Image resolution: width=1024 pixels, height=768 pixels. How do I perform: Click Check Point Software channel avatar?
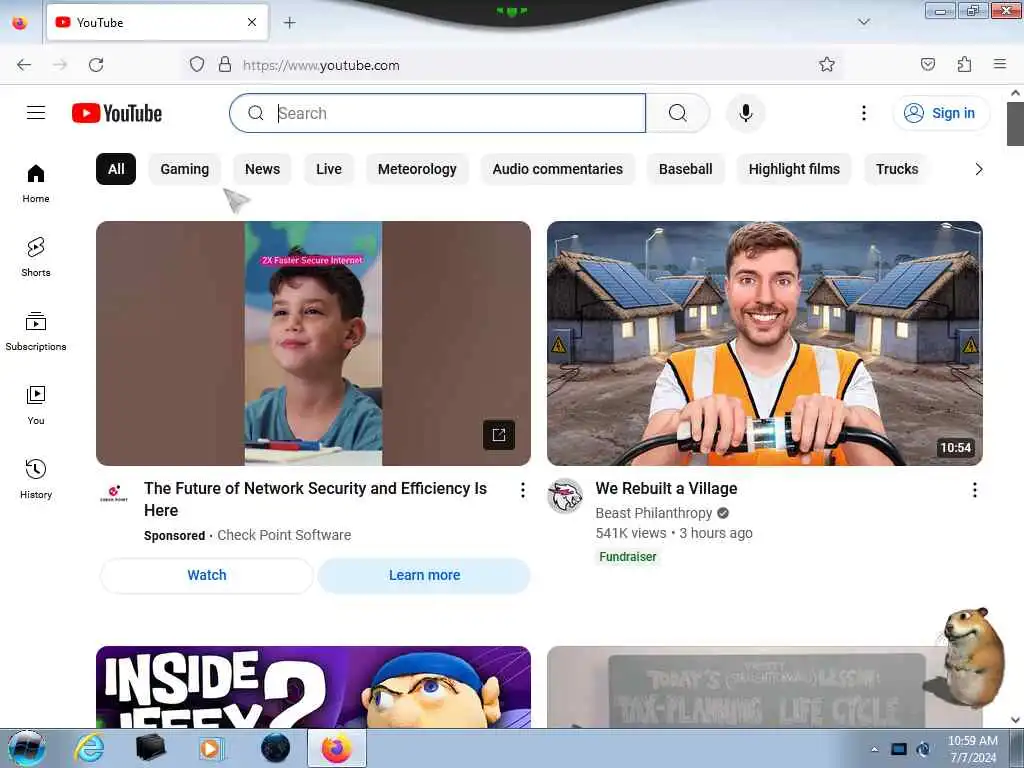click(x=114, y=493)
